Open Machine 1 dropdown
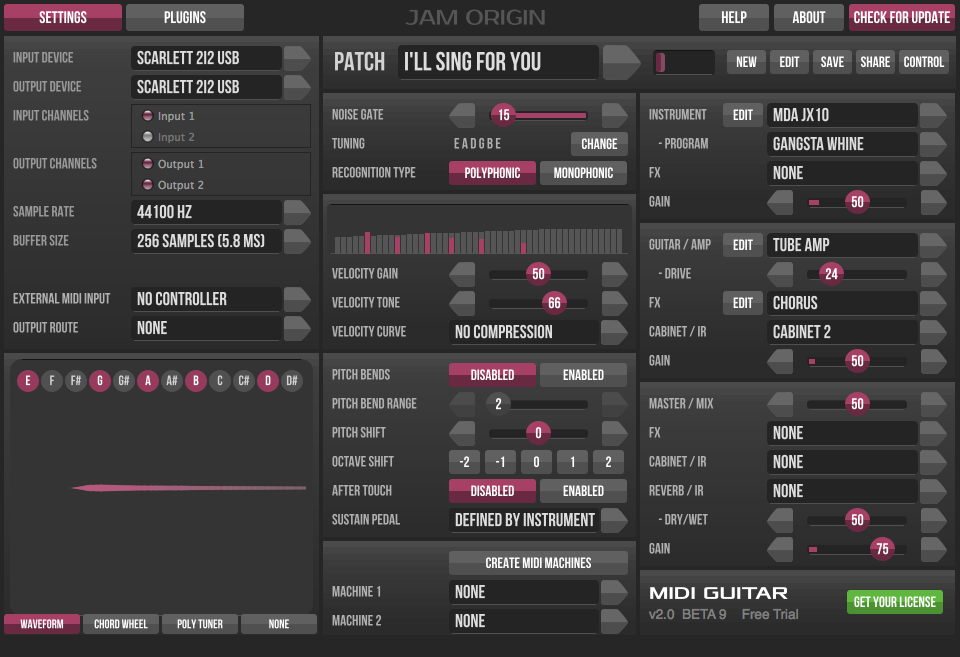960x657 pixels. click(x=614, y=592)
